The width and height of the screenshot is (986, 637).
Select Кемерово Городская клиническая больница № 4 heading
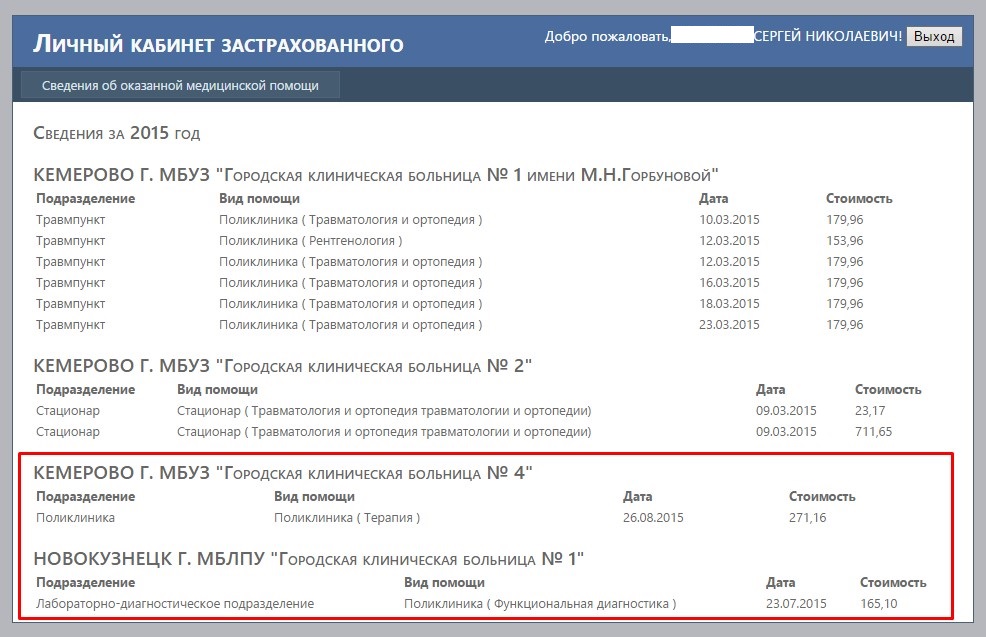coord(282,473)
